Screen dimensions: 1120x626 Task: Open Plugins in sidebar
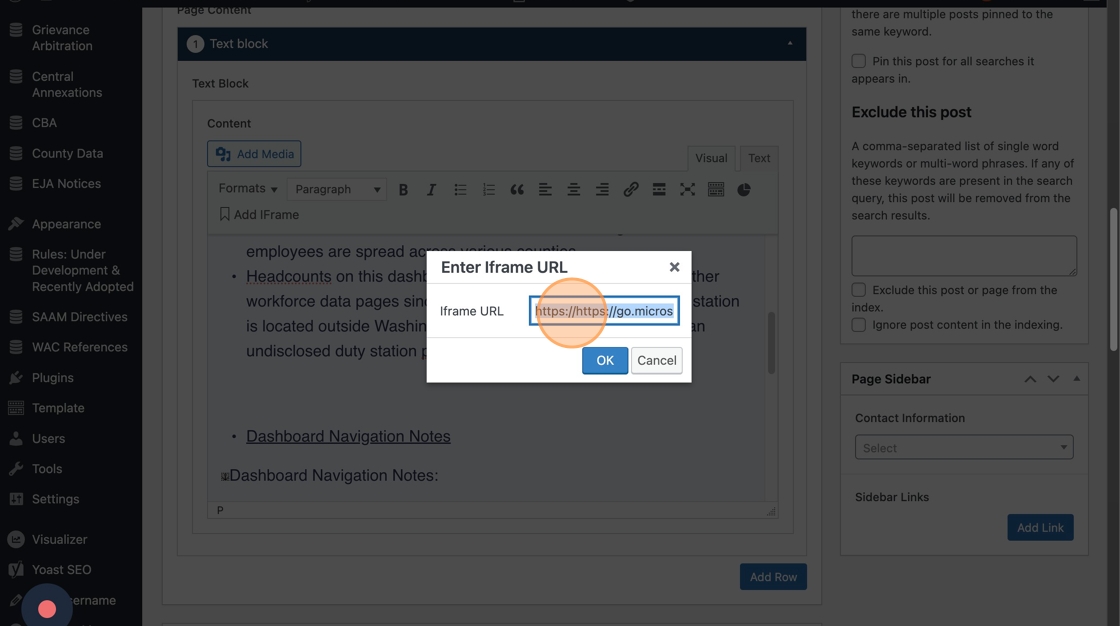(52, 378)
